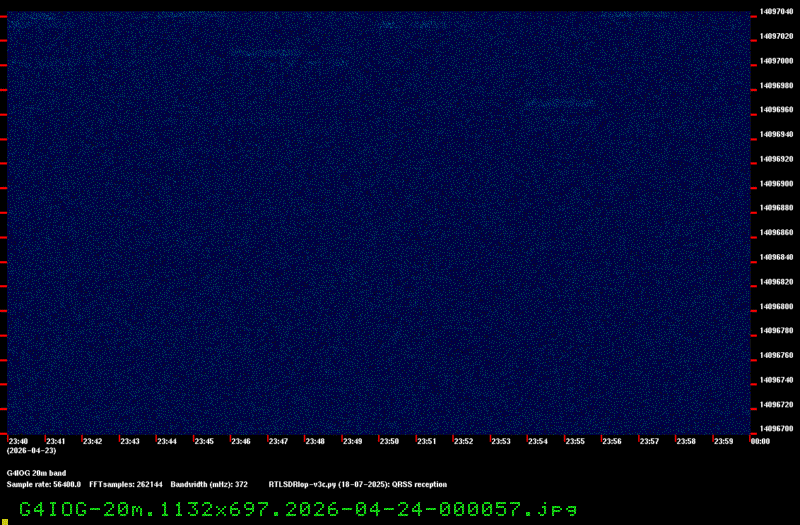Click the Bandwidth (mHz): 372 text
This screenshot has width=800, height=525.
tap(209, 484)
